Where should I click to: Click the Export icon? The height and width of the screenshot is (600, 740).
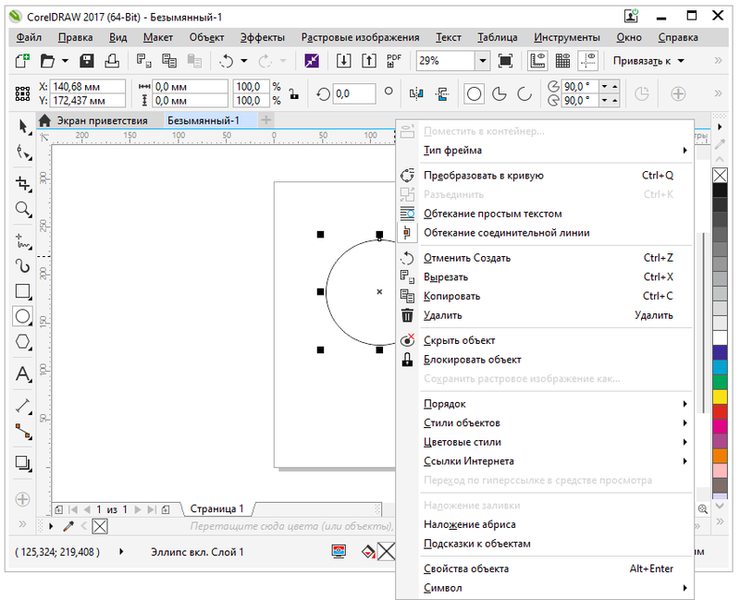coord(369,61)
